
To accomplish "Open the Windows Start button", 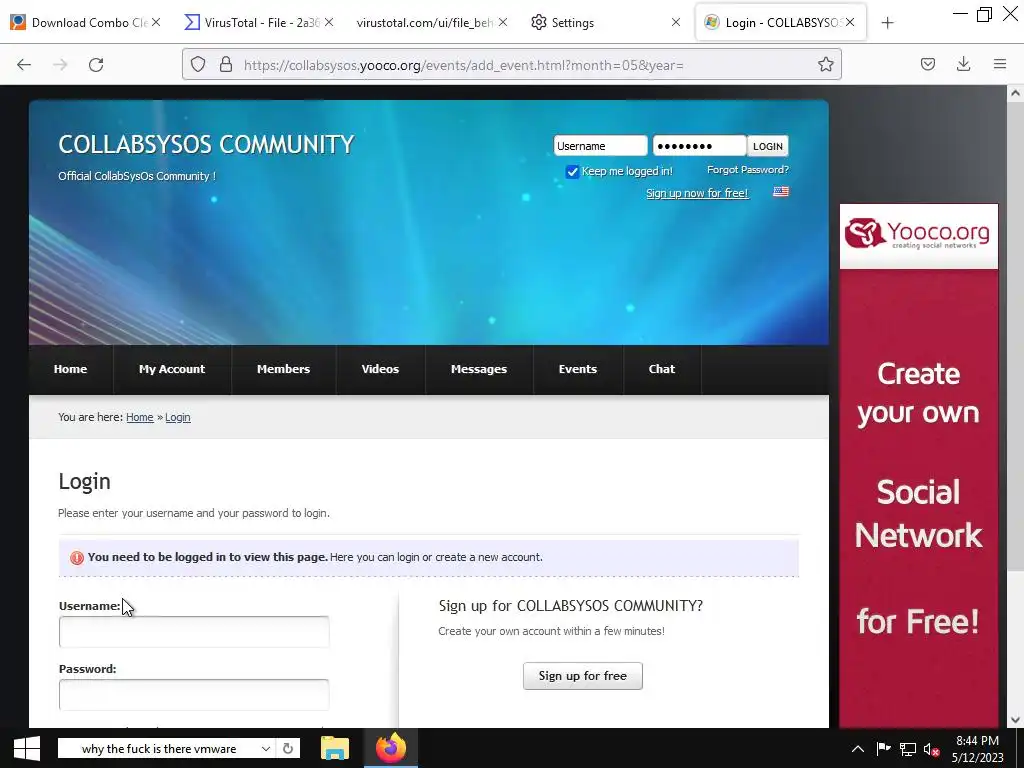I will 27,748.
